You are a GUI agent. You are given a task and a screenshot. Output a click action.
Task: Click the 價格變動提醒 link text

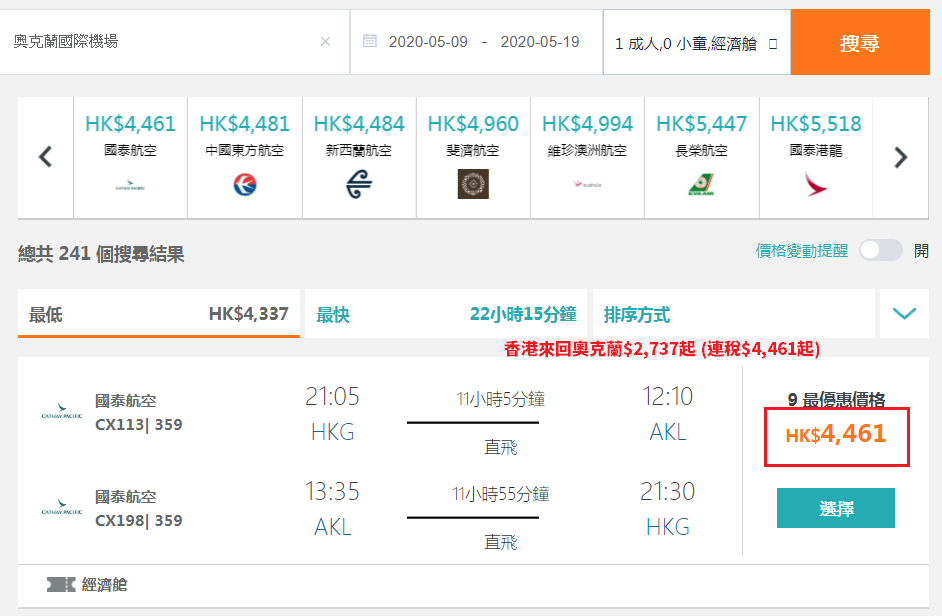click(802, 251)
